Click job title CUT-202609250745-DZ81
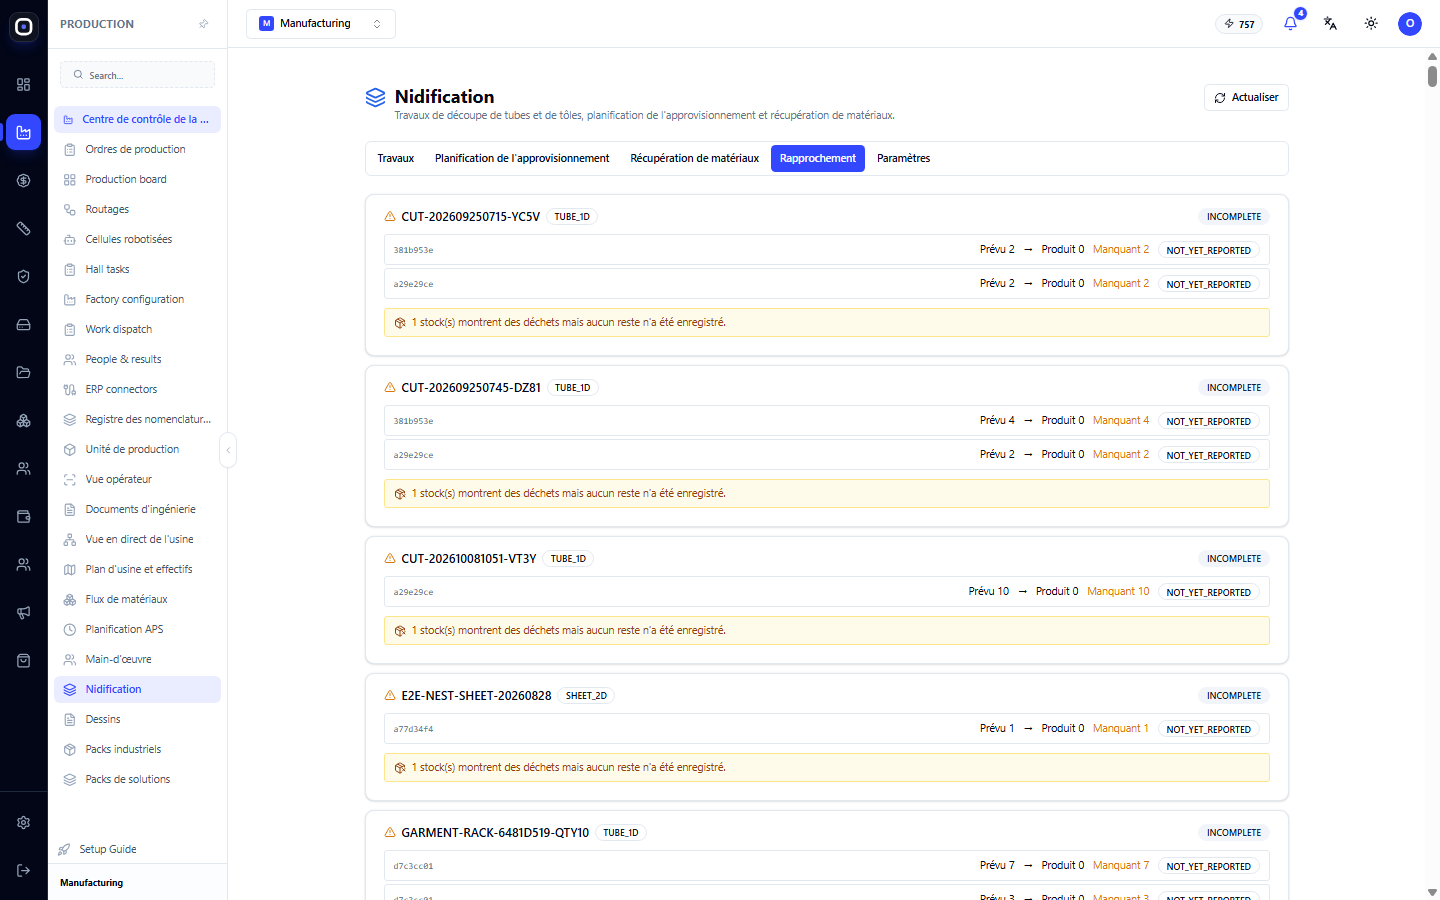1440x900 pixels. click(471, 387)
